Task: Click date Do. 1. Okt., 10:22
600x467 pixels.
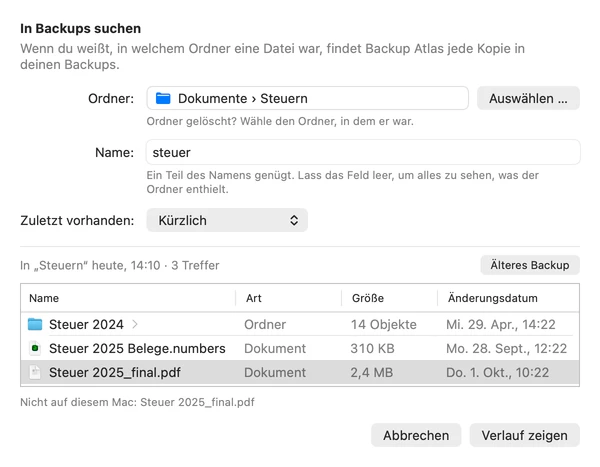Action: click(x=497, y=372)
